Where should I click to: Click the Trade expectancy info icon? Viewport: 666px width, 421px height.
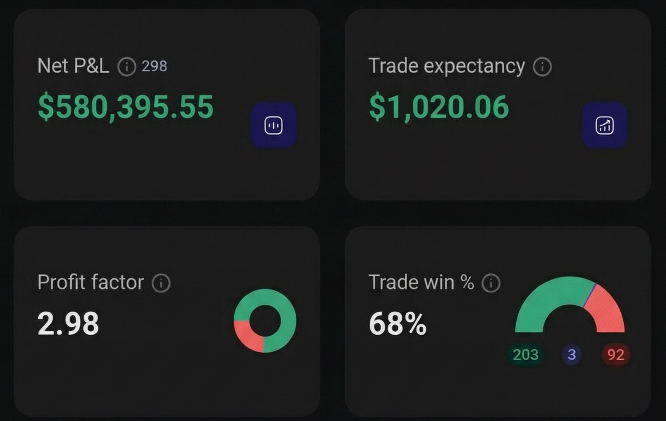click(542, 67)
